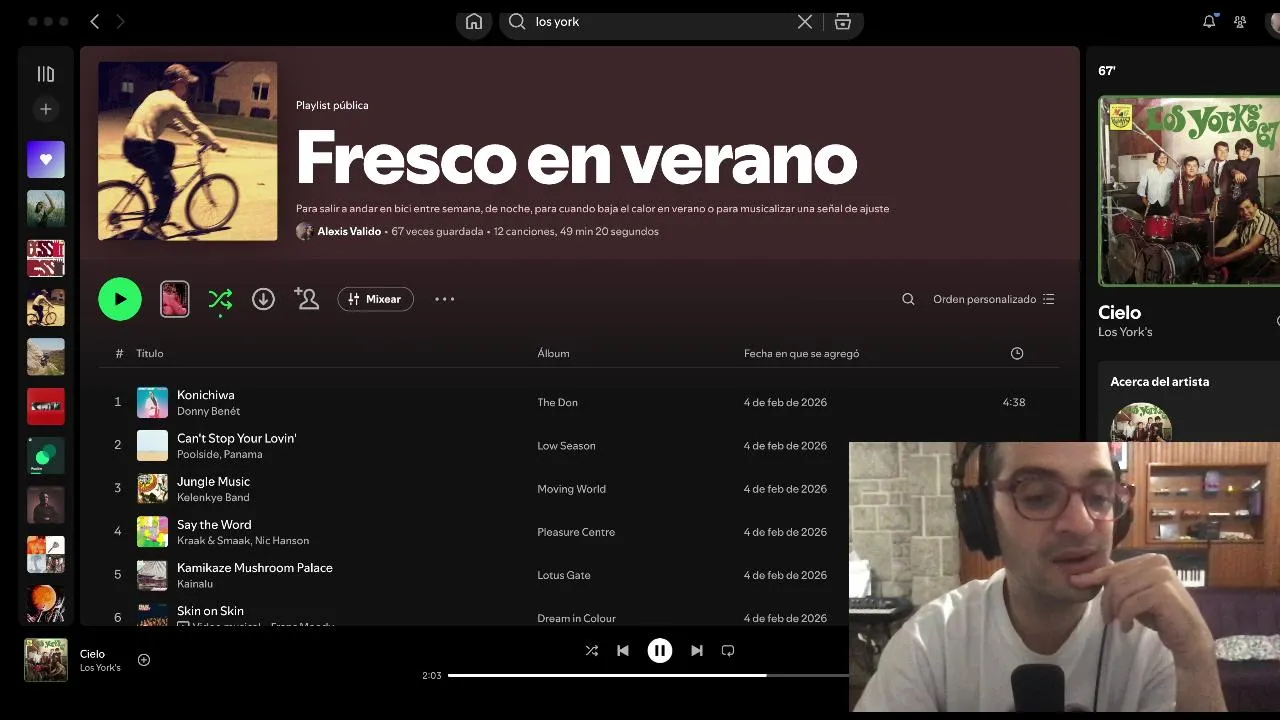This screenshot has width=1280, height=720.
Task: Sort by the Álbum column header
Action: click(x=553, y=353)
